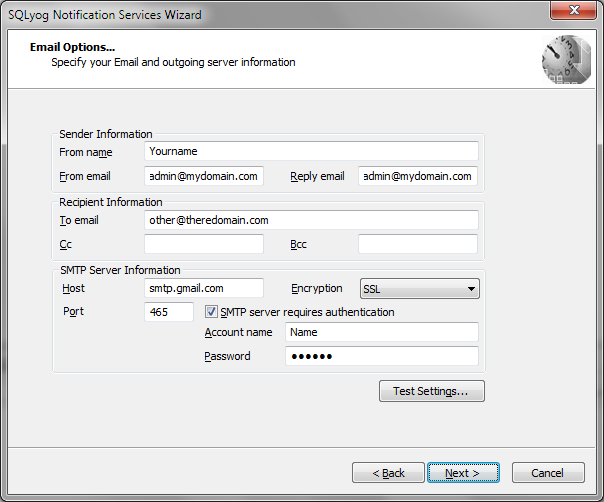Edit the SMTP Host field

pyautogui.click(x=204, y=288)
